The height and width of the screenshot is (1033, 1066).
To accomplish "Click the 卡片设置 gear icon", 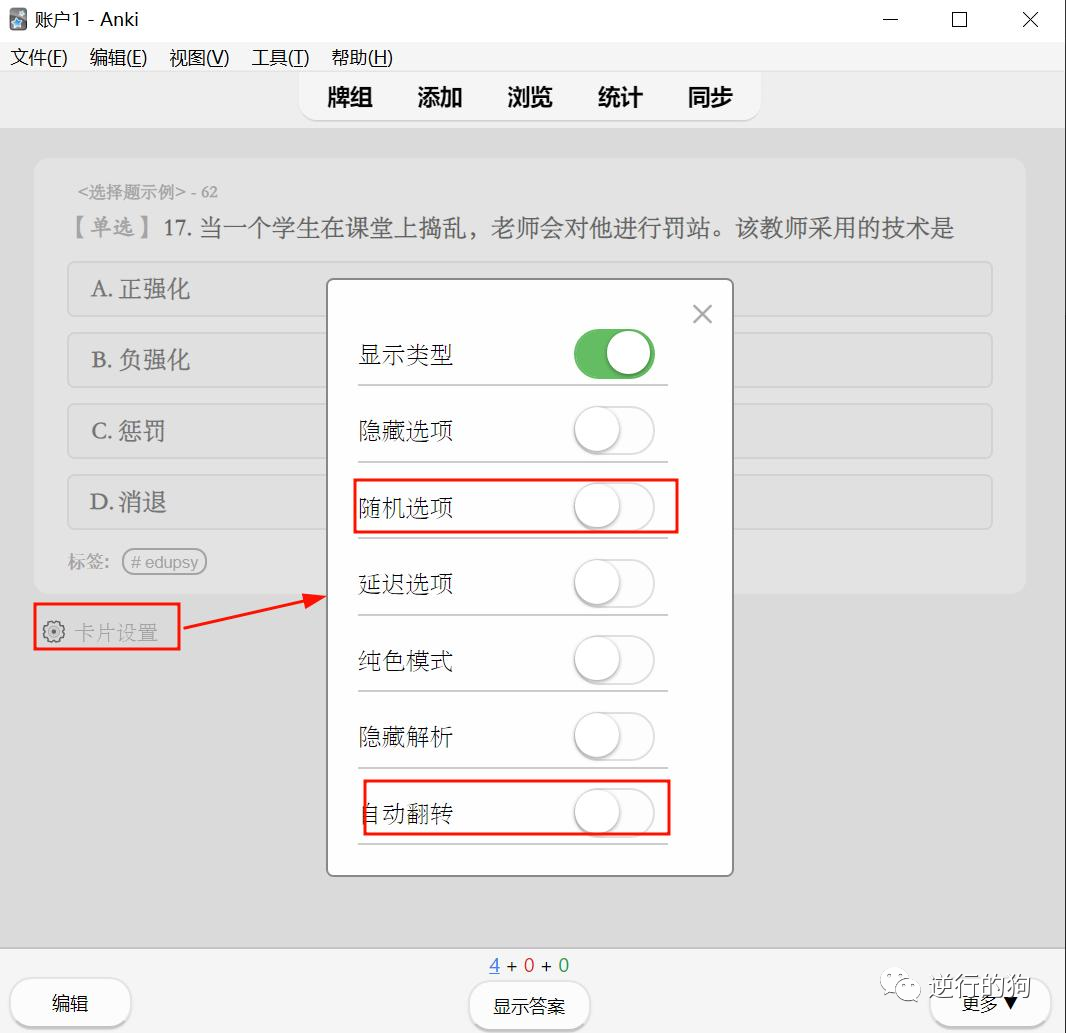I will pyautogui.click(x=53, y=629).
